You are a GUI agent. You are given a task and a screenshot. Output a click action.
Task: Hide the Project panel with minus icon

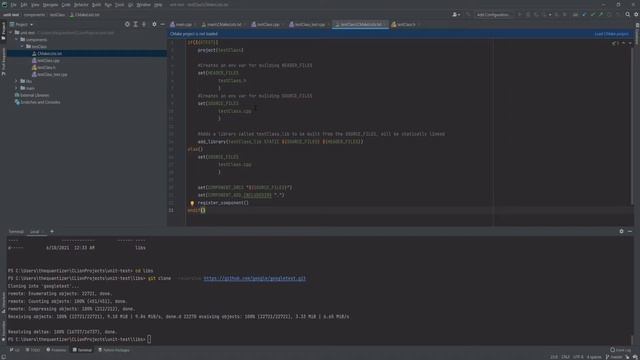[162, 24]
